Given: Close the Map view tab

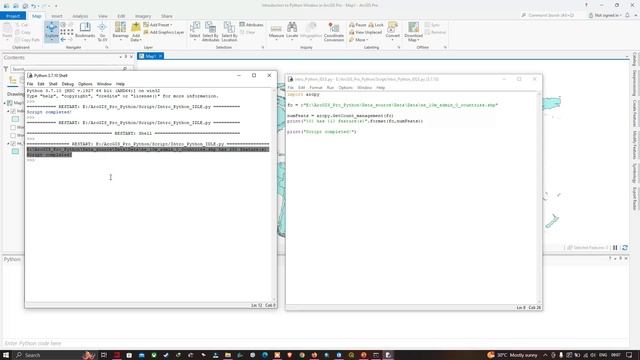Looking at the screenshot, I should click(160, 56).
